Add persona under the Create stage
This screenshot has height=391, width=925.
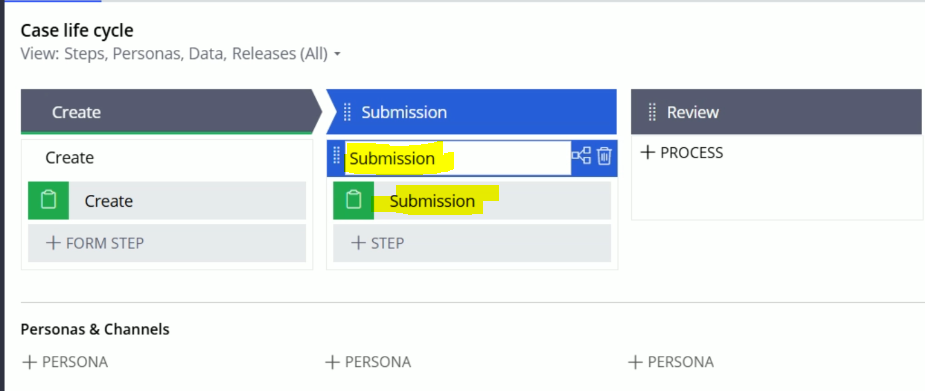tap(64, 362)
